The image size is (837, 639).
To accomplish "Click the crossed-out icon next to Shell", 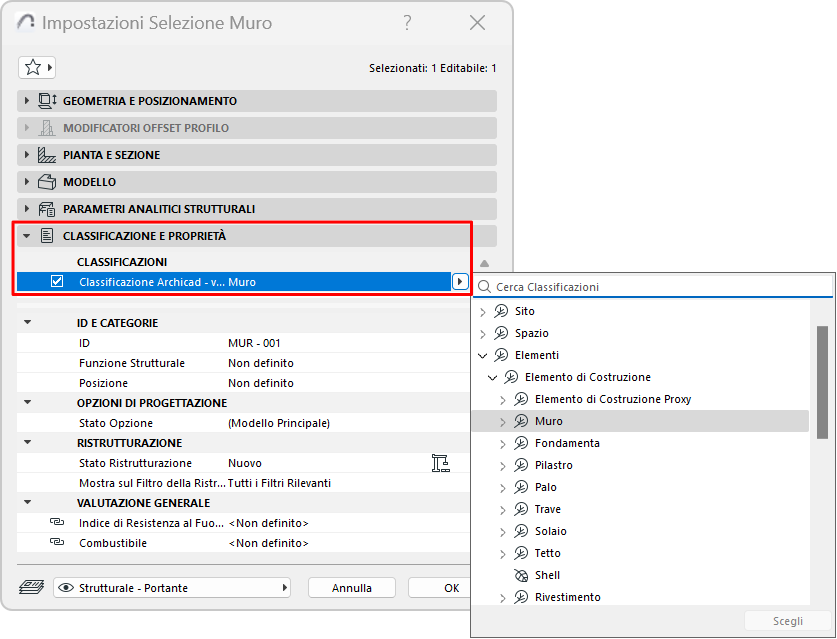I will (x=521, y=575).
